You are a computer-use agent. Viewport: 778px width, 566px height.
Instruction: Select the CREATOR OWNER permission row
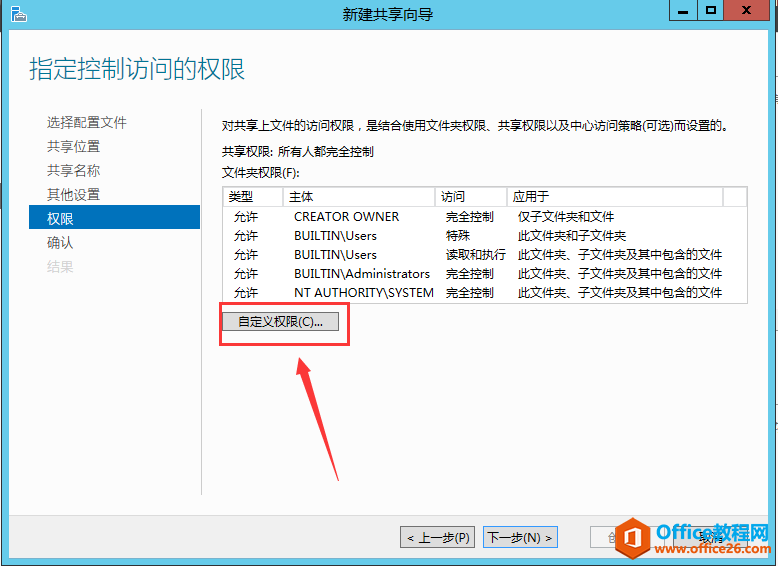point(485,217)
